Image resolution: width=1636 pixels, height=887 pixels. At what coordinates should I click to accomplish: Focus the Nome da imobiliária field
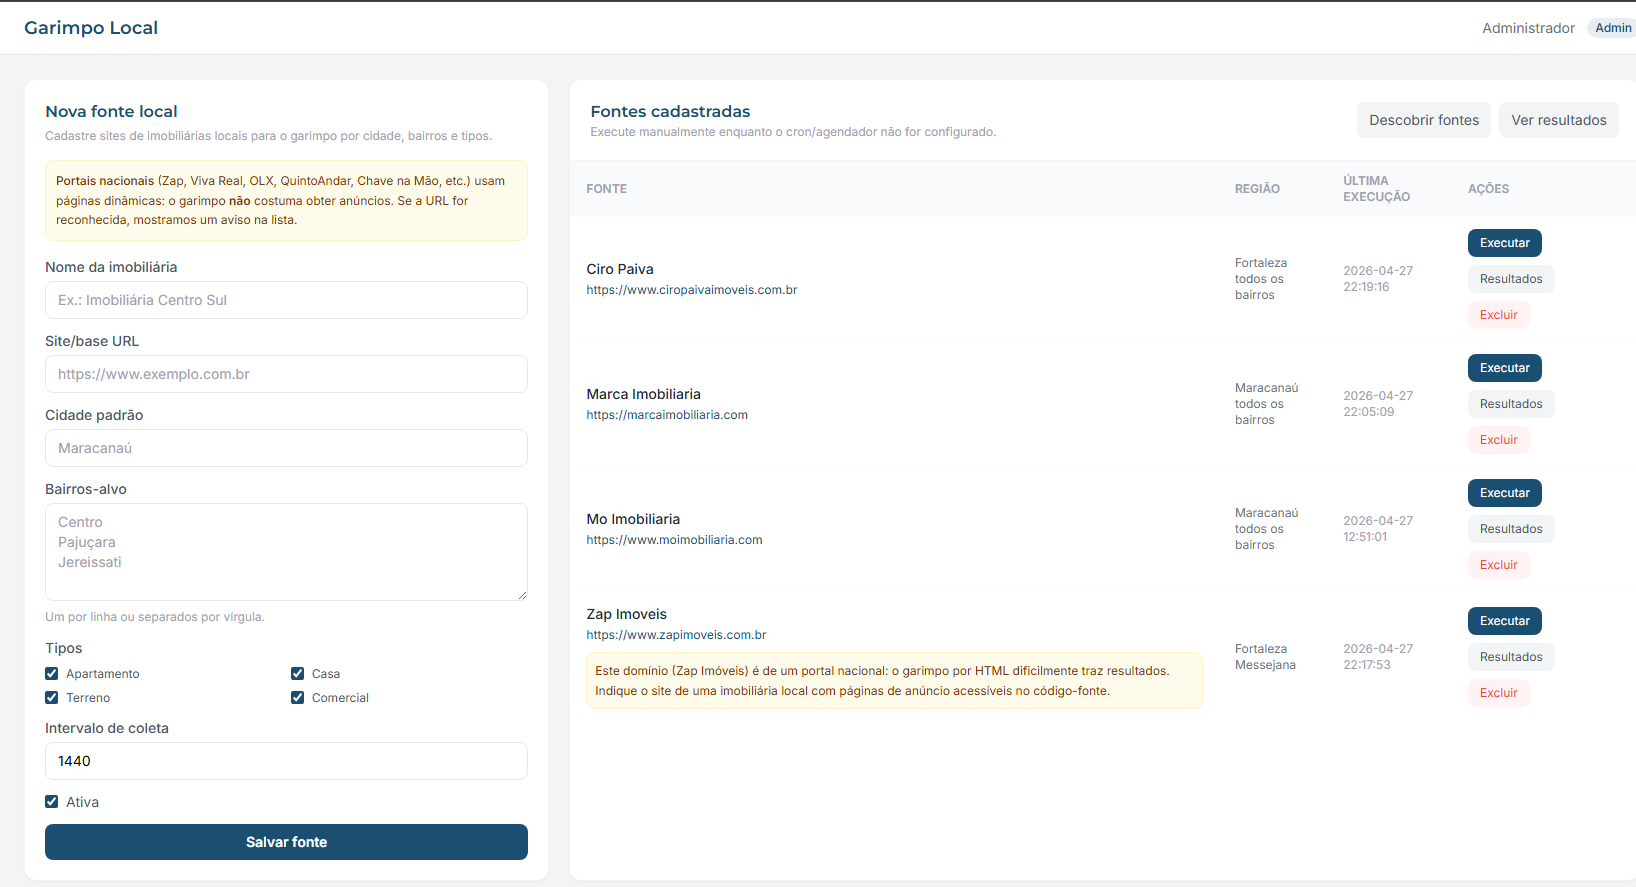point(286,300)
